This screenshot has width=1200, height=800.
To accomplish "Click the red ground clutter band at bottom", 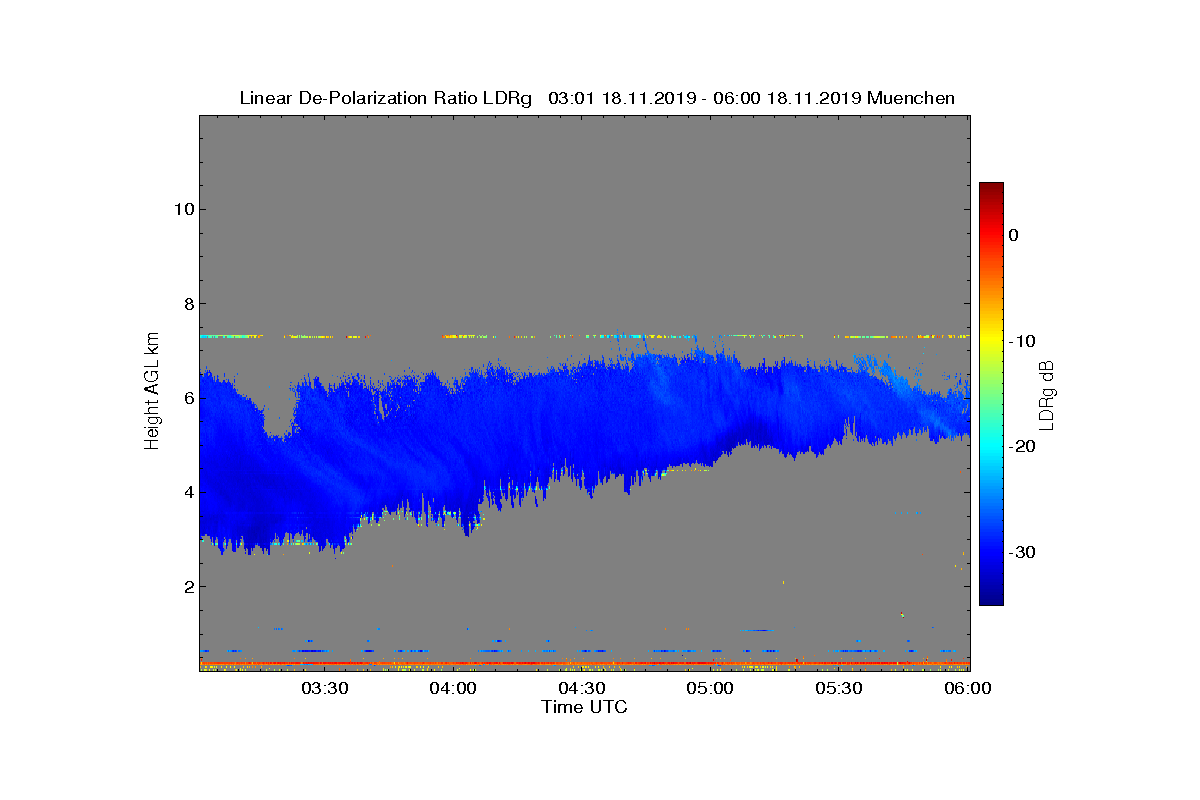I will pos(584,663).
